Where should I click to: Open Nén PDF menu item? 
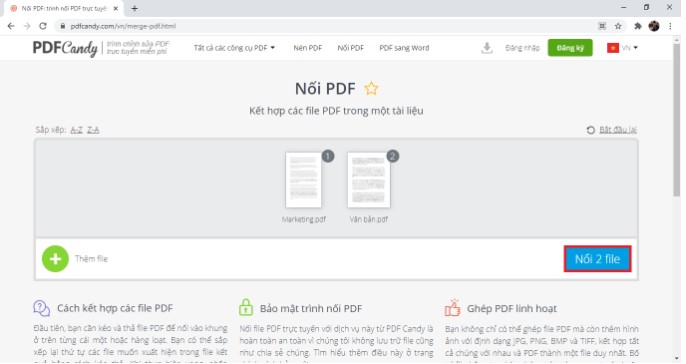[308, 48]
